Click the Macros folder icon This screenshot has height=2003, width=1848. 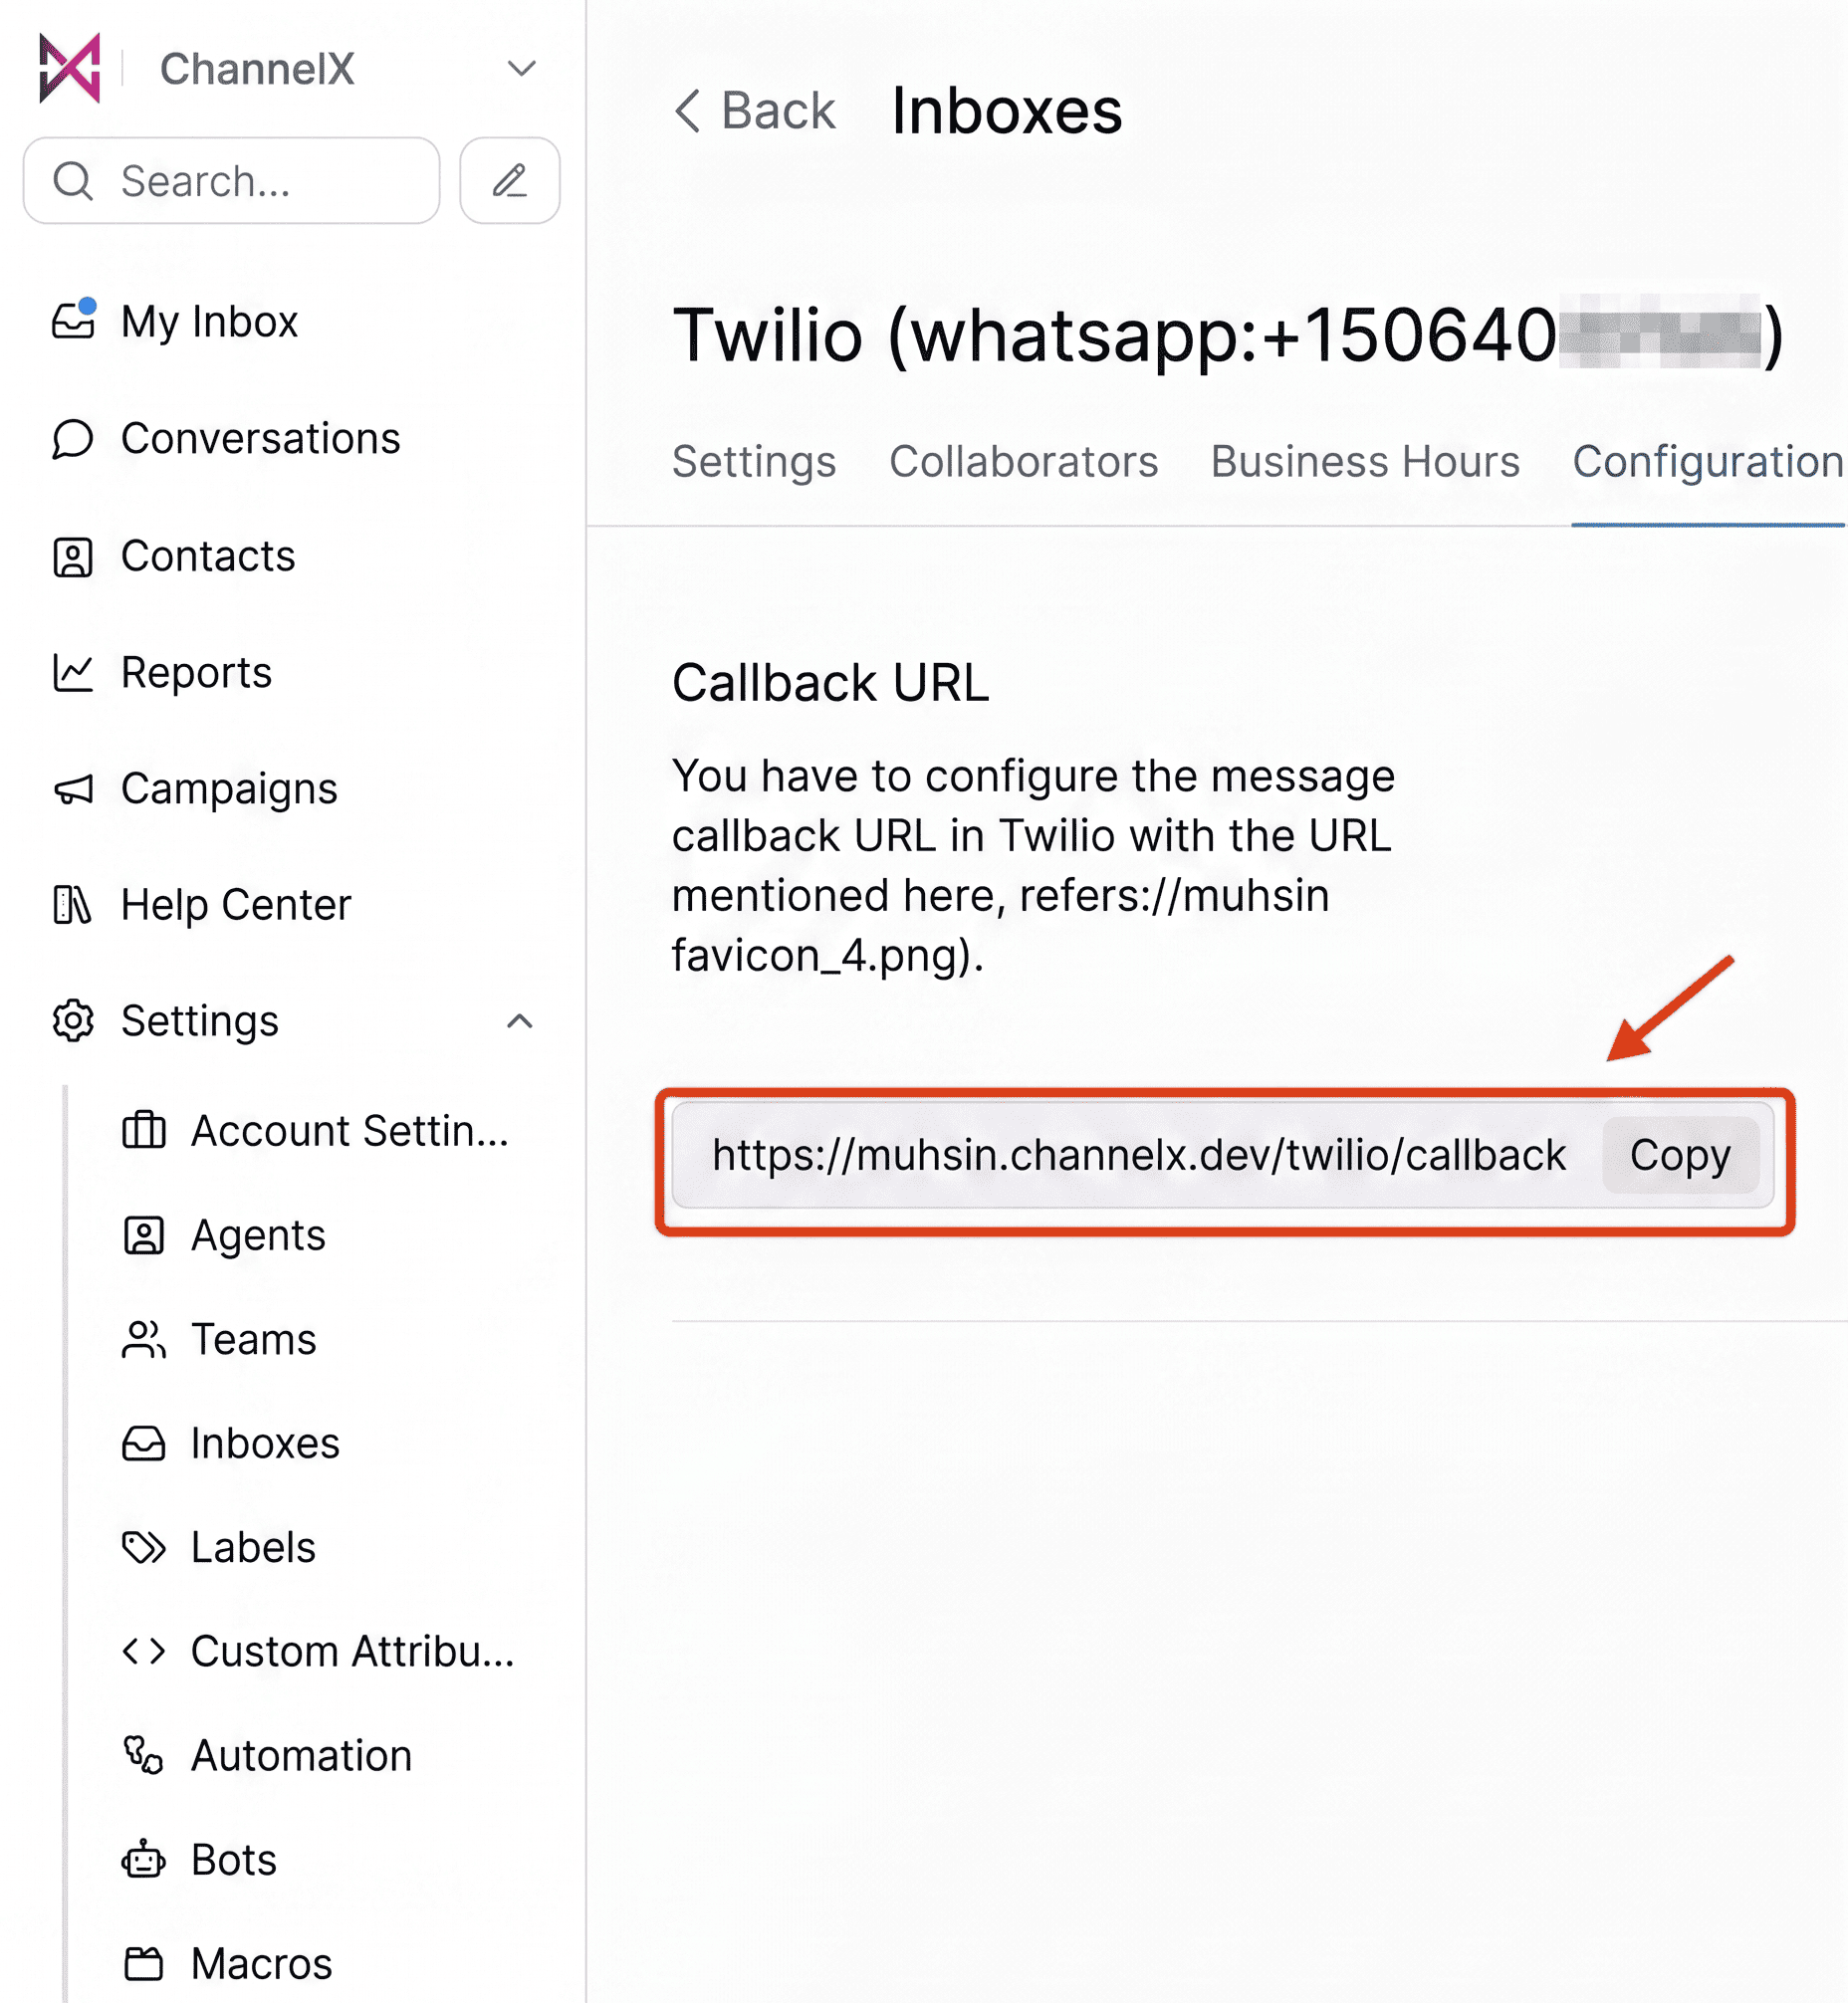coord(144,1964)
